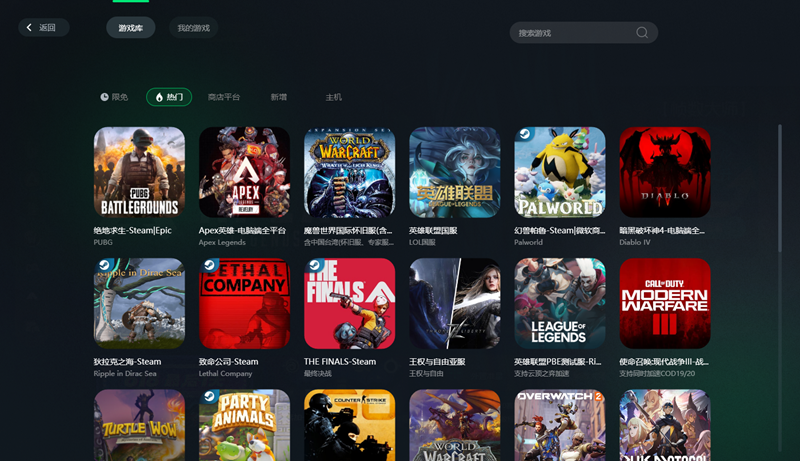
Task: Show the 主机 category filter
Action: click(334, 97)
